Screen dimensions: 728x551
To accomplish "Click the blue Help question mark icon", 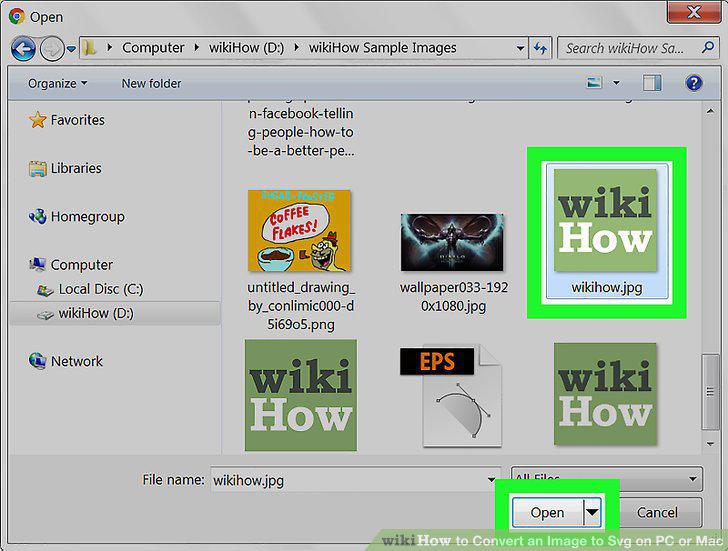I will tap(694, 83).
